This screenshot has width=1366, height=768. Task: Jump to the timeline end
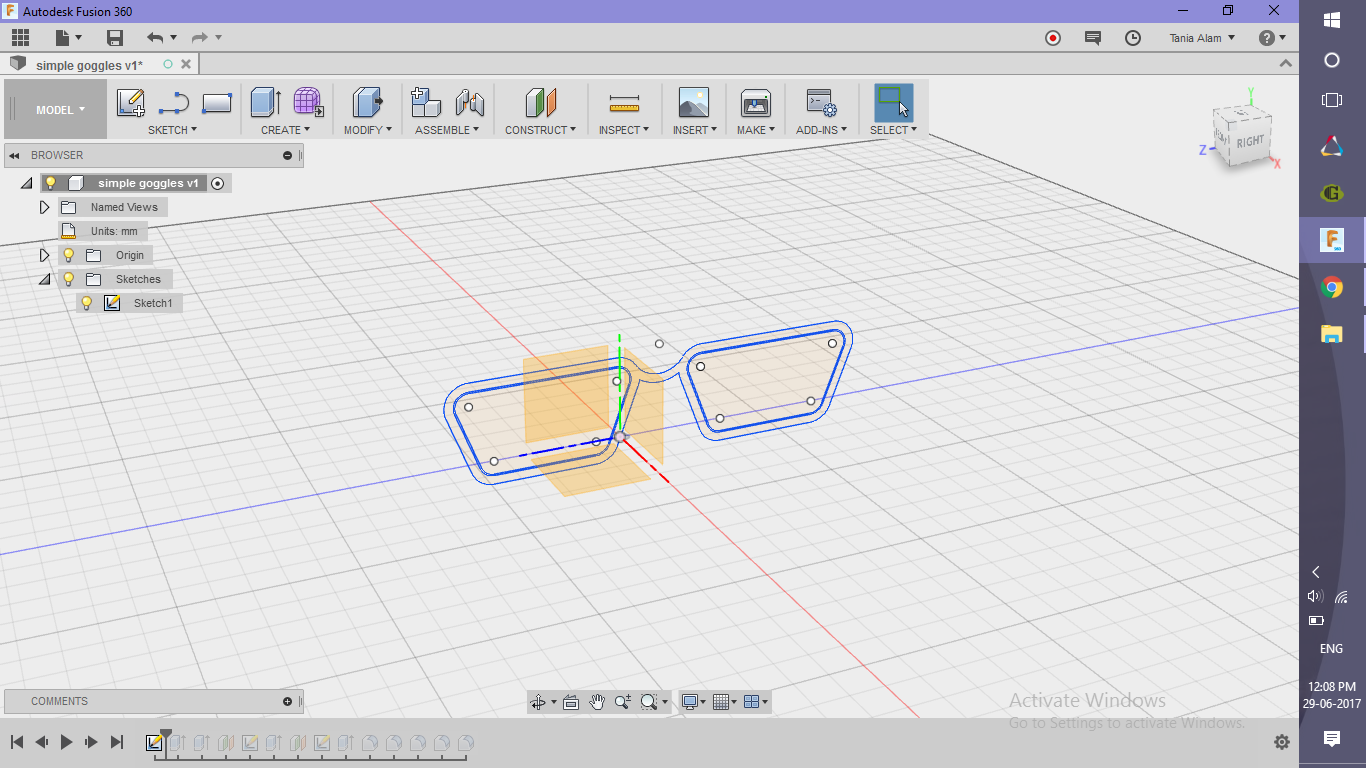[x=116, y=742]
